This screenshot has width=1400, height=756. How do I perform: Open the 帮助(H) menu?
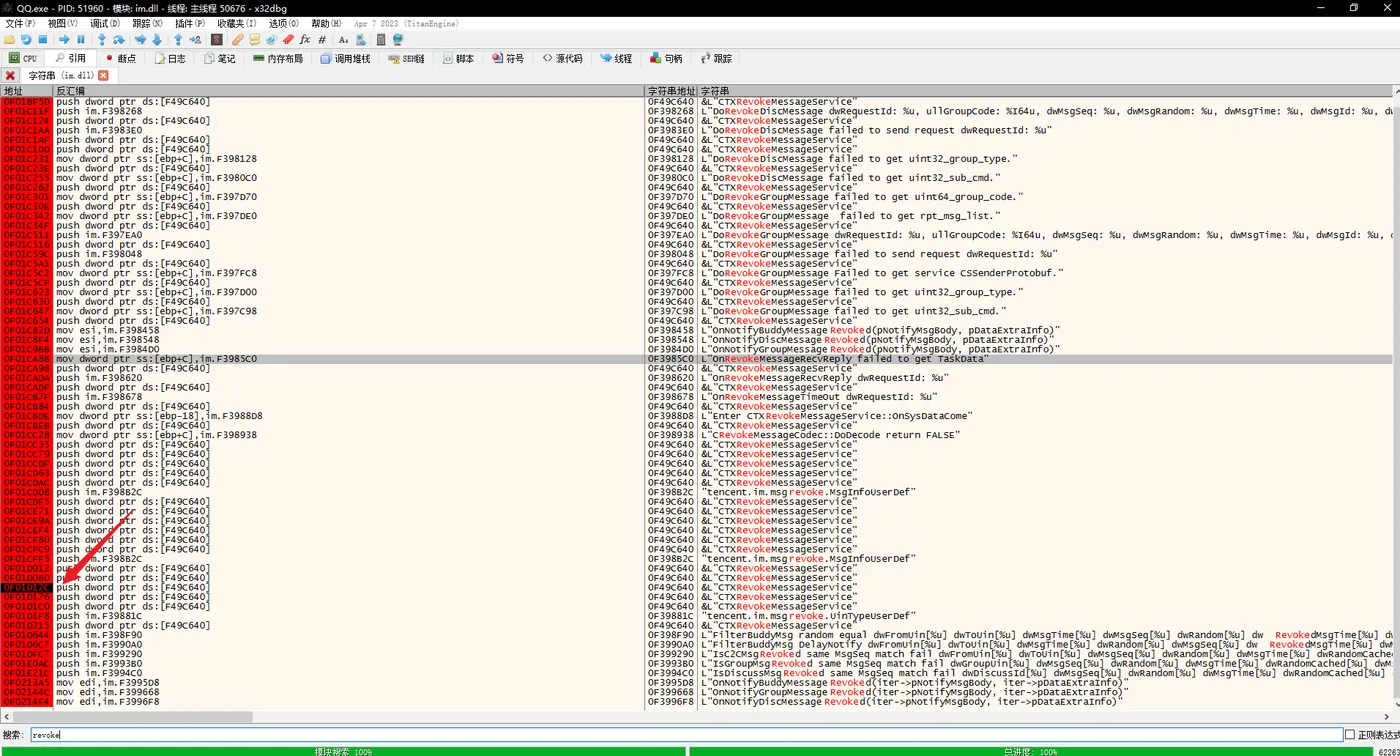tap(326, 23)
